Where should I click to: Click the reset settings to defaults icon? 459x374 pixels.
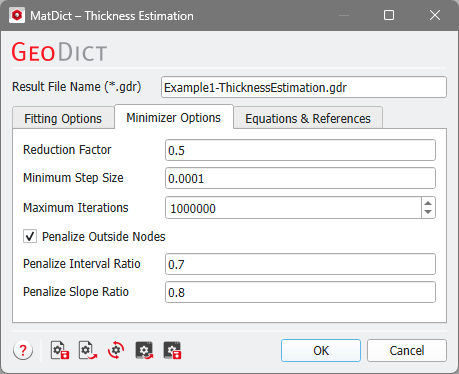tap(116, 350)
